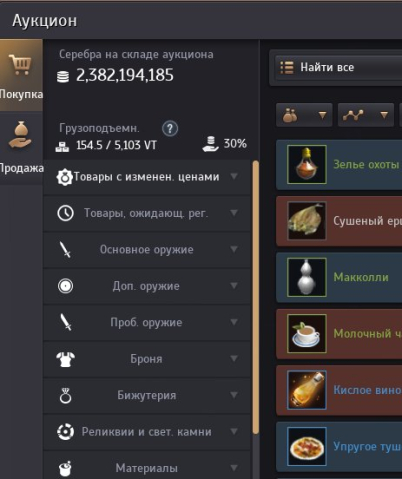
Task: Click the Сушеный ерш fish icon
Action: click(x=307, y=221)
